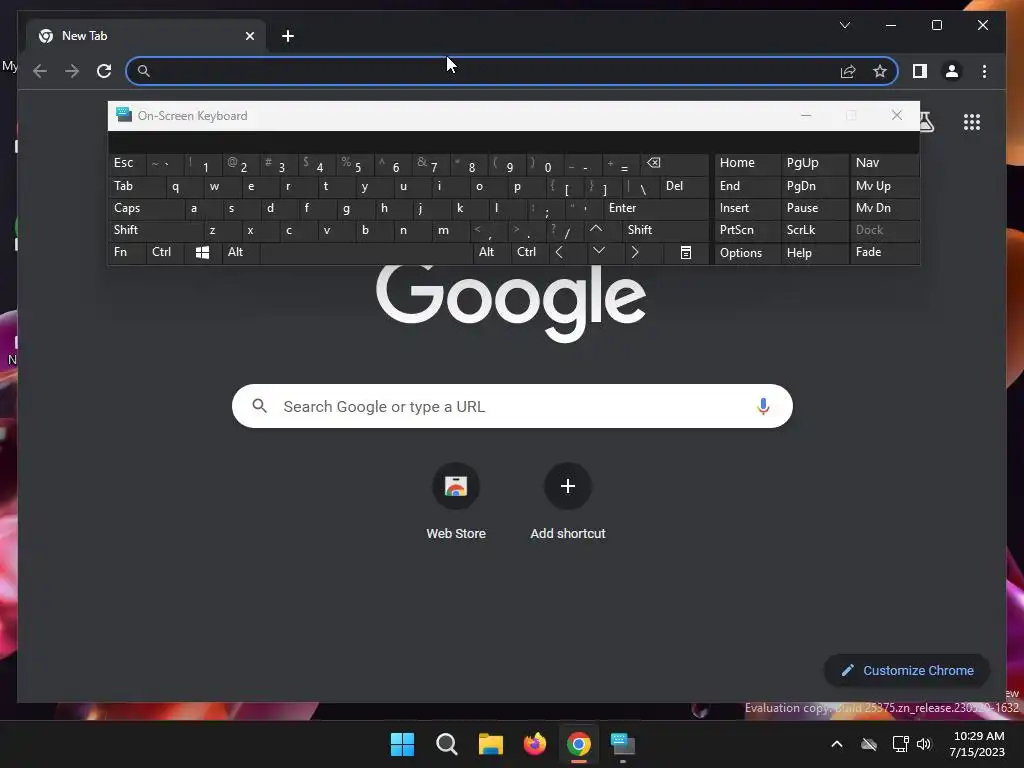Open Chrome's three-dot menu
1024x768 pixels.
tap(984, 71)
